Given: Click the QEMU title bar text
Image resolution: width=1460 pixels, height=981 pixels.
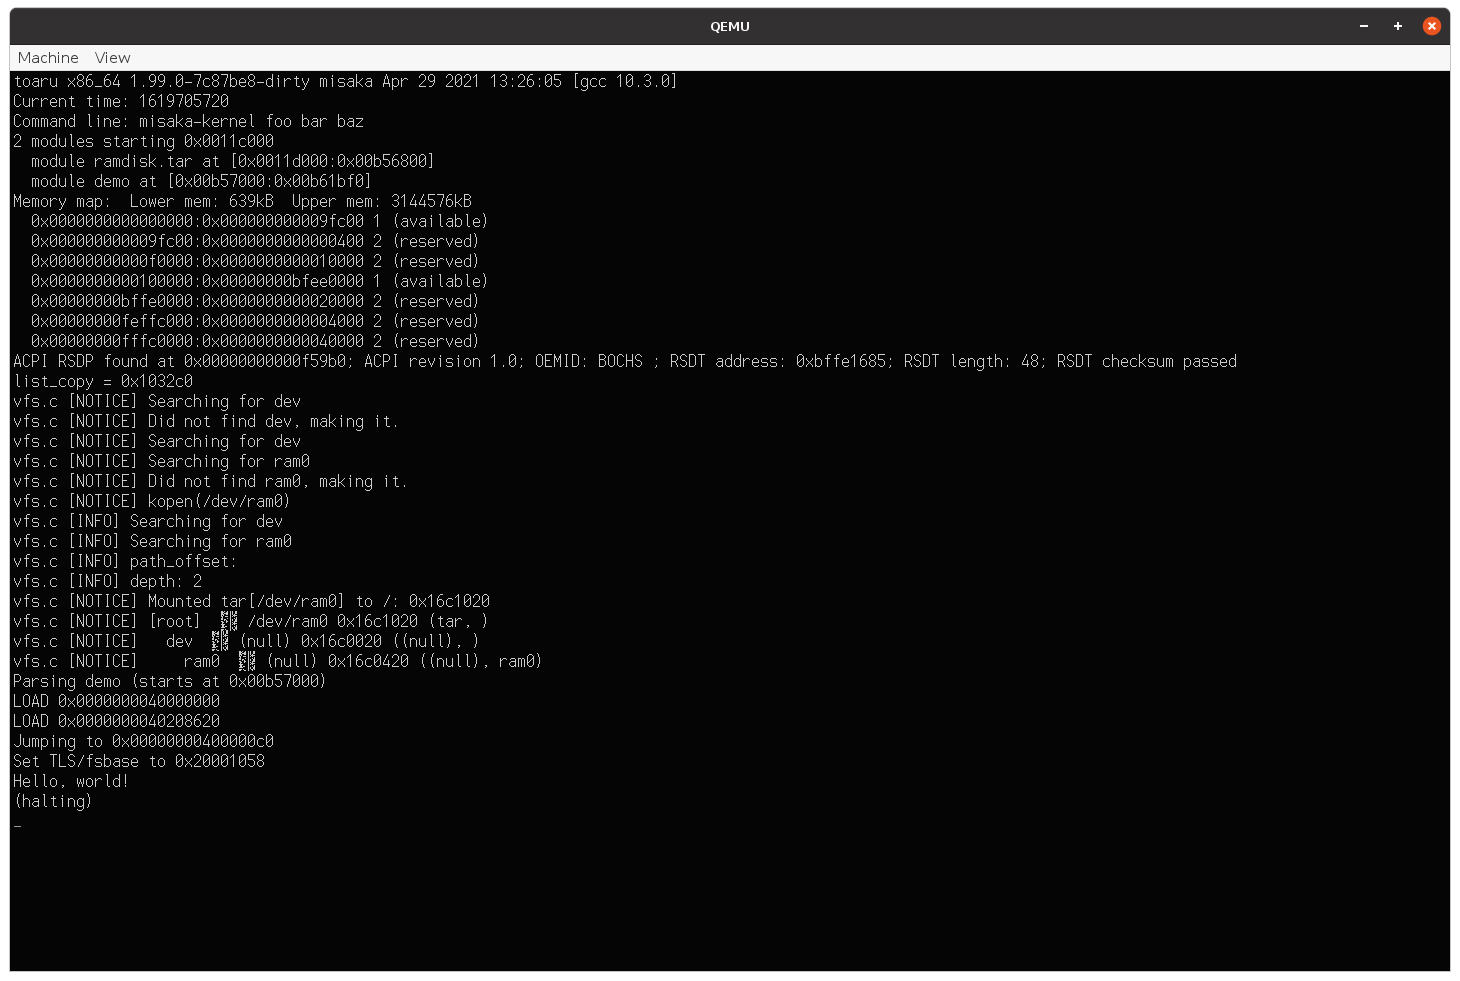Looking at the screenshot, I should coord(730,27).
